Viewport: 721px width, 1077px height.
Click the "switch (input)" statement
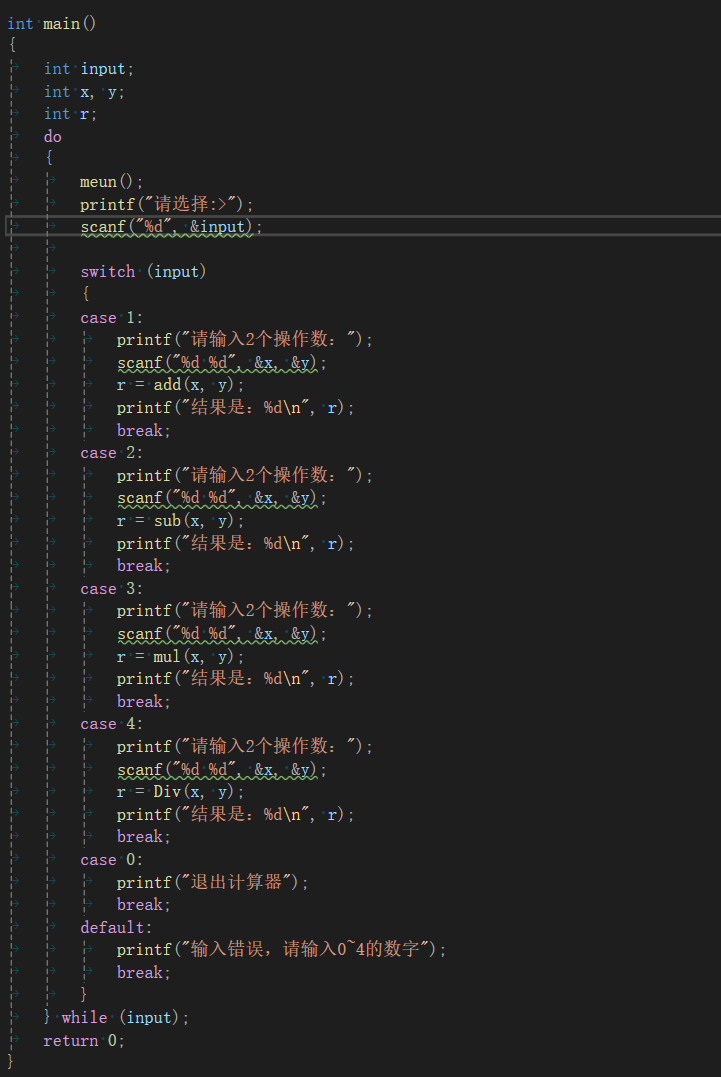point(143,271)
